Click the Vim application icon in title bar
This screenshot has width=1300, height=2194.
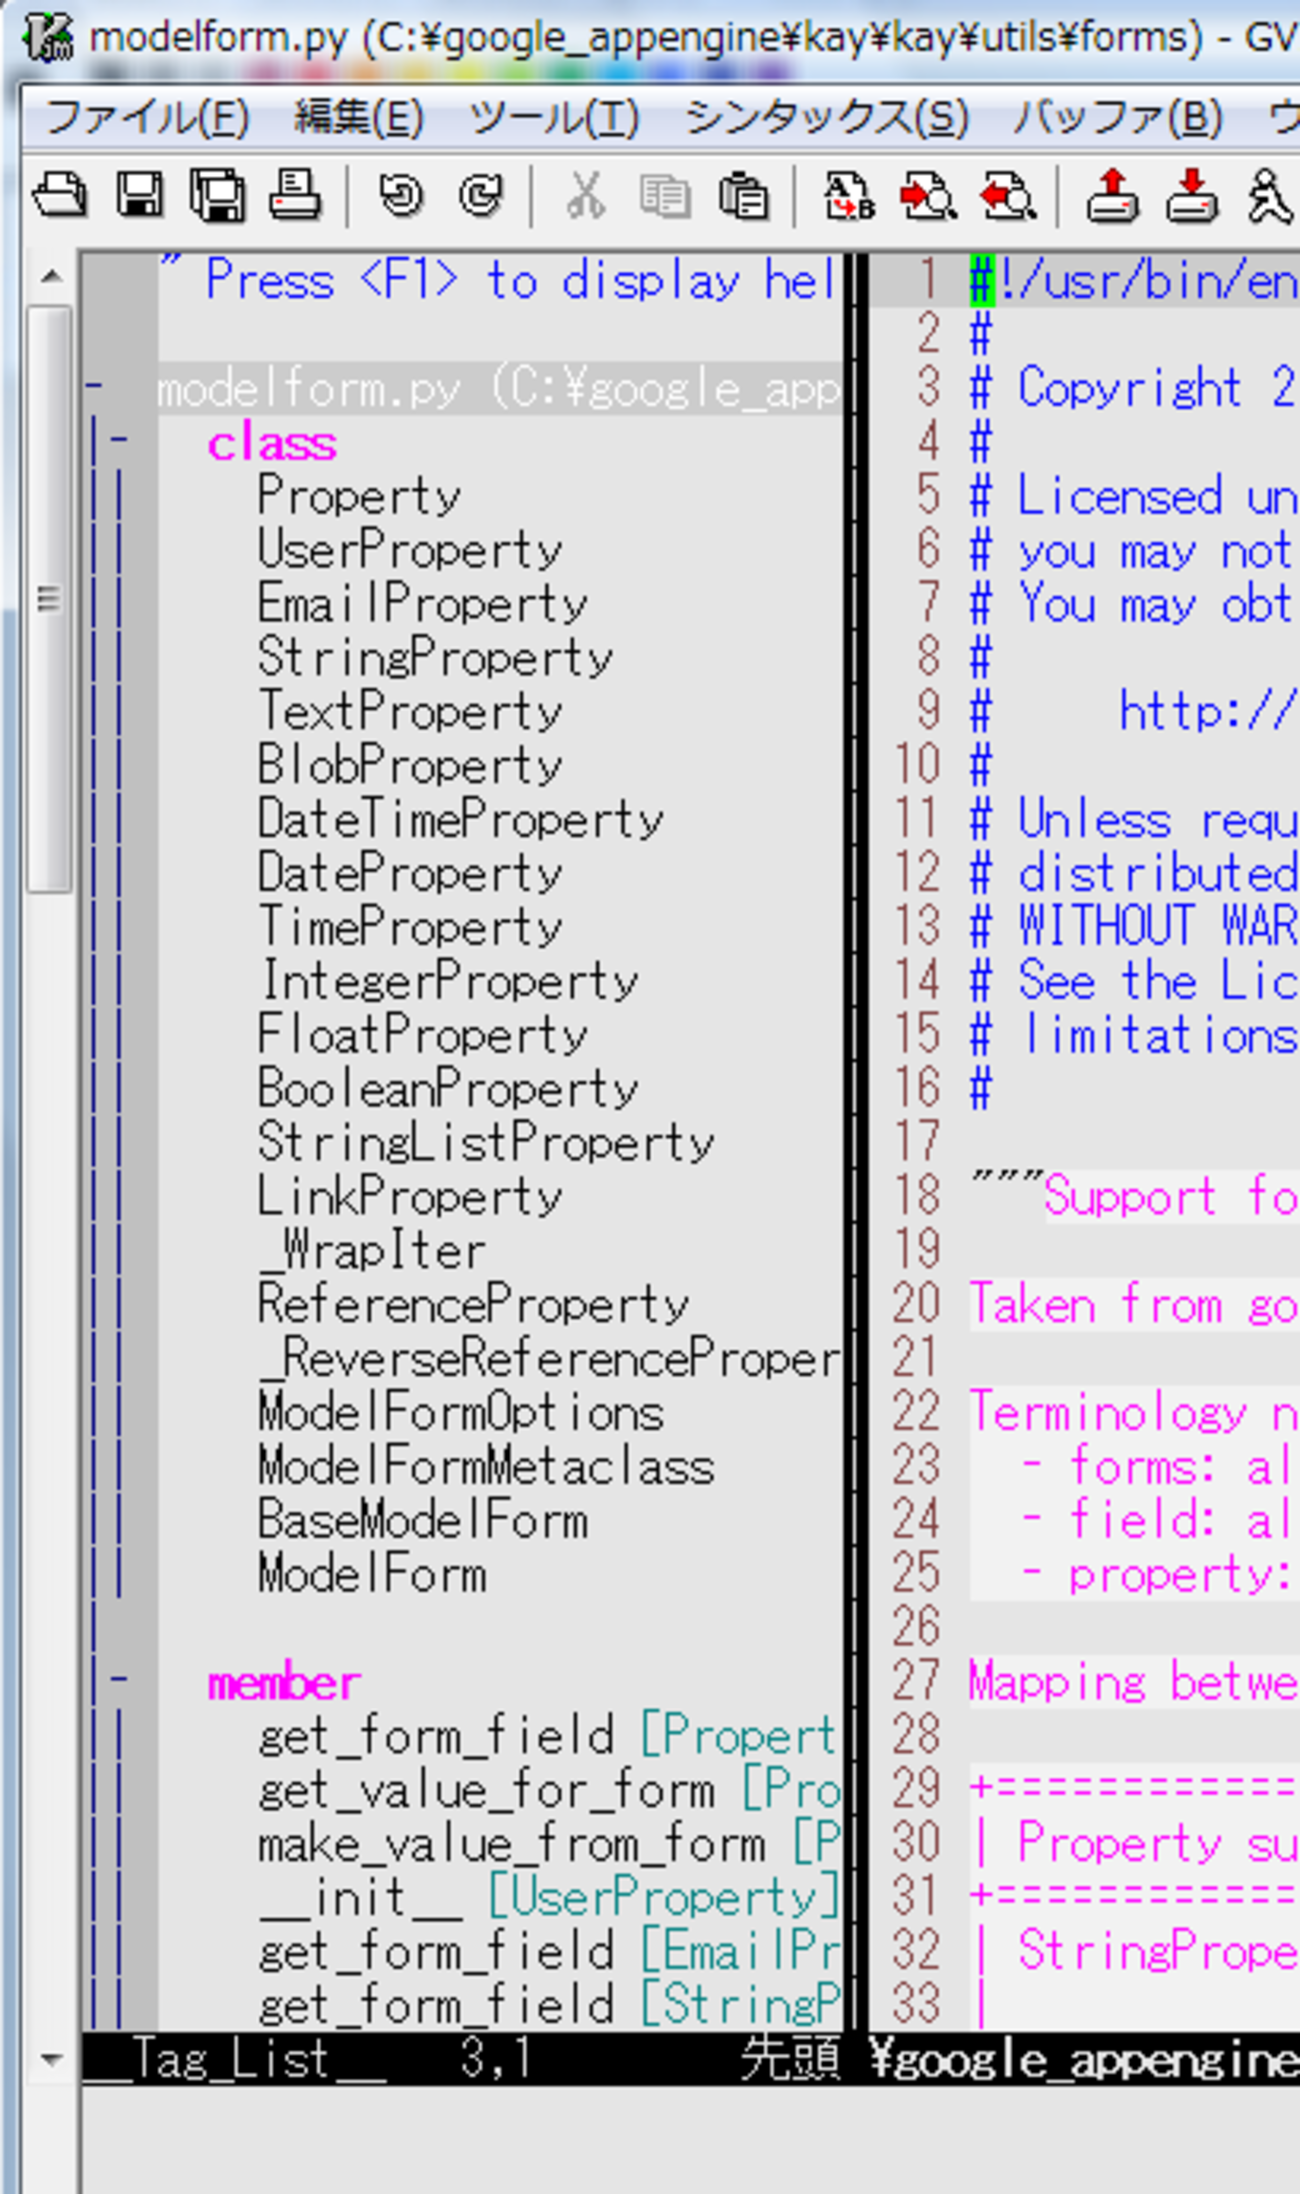(48, 38)
